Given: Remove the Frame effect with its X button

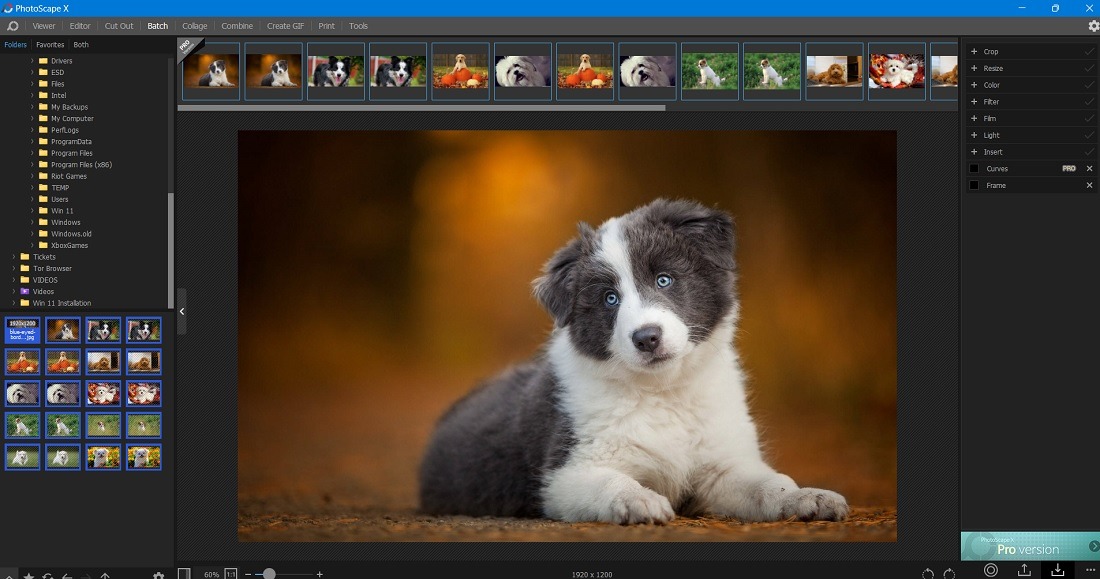Looking at the screenshot, I should 1089,185.
